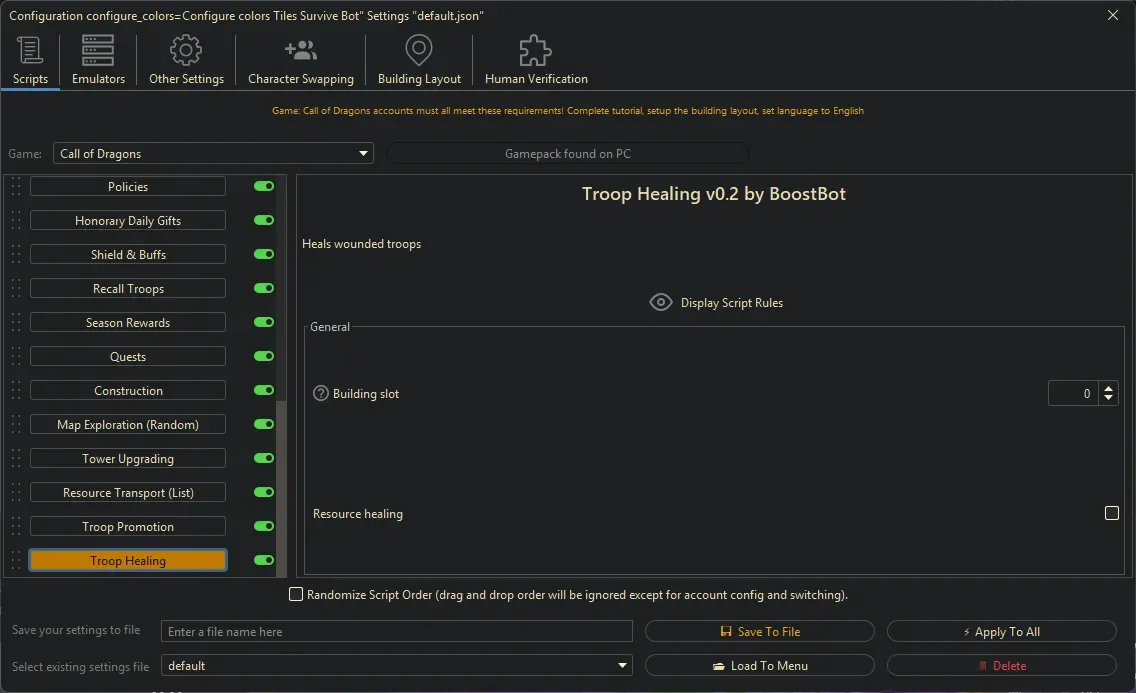The height and width of the screenshot is (693, 1136).
Task: Toggle the Construction script off
Action: point(262,390)
